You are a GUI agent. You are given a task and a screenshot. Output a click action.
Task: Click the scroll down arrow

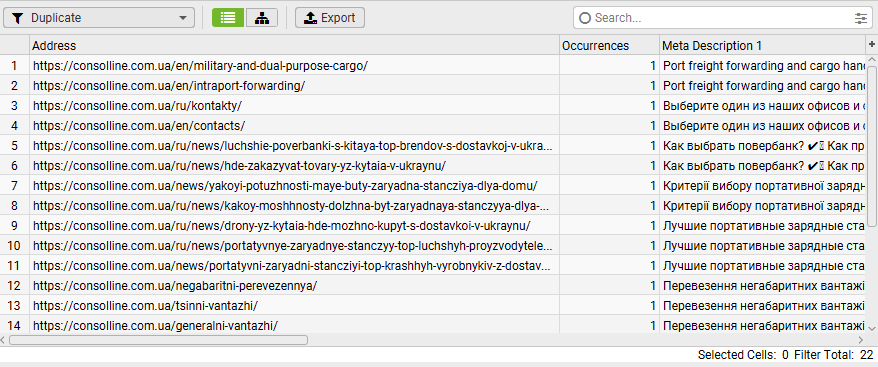(872, 328)
